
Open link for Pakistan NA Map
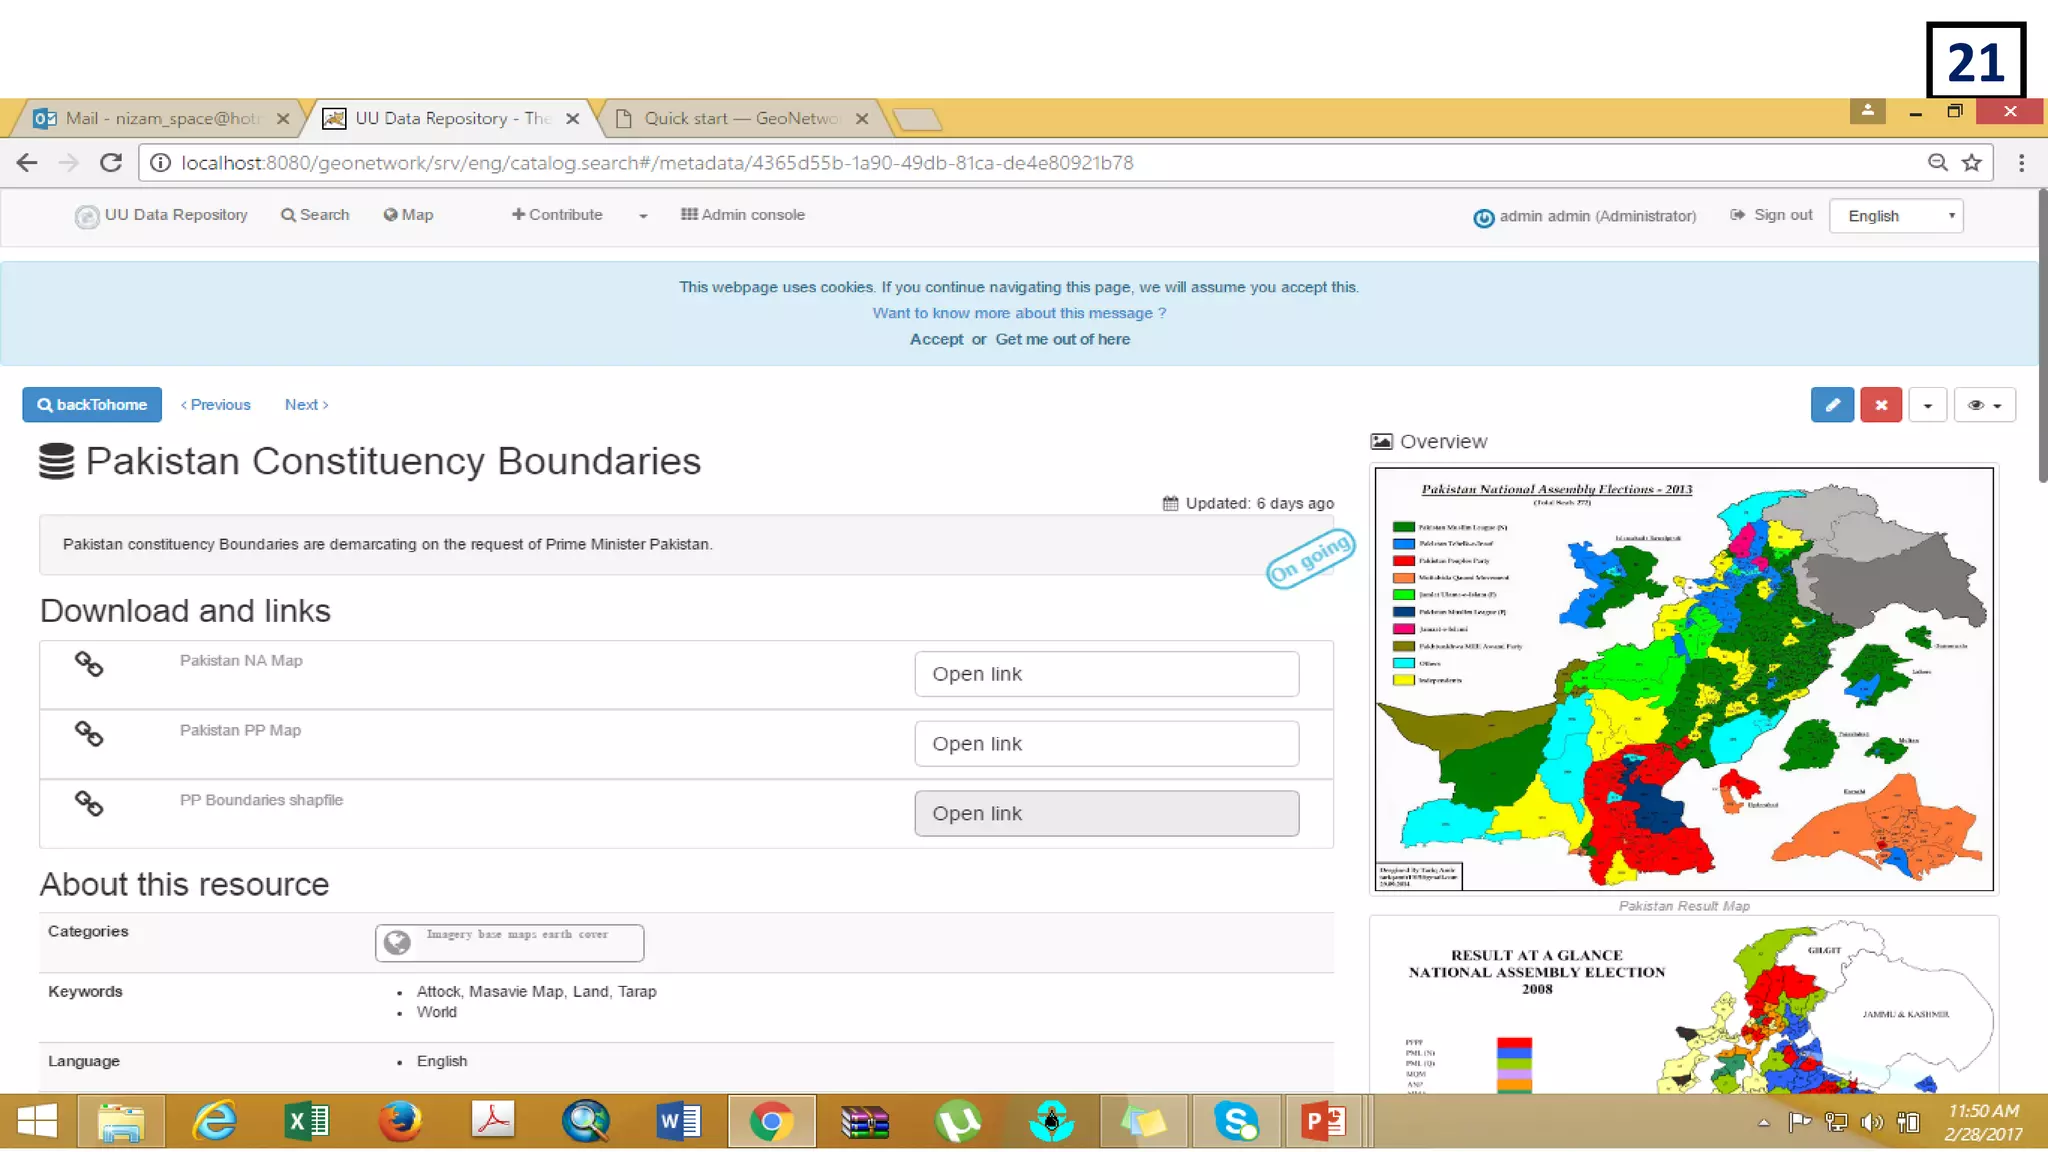tap(1106, 674)
